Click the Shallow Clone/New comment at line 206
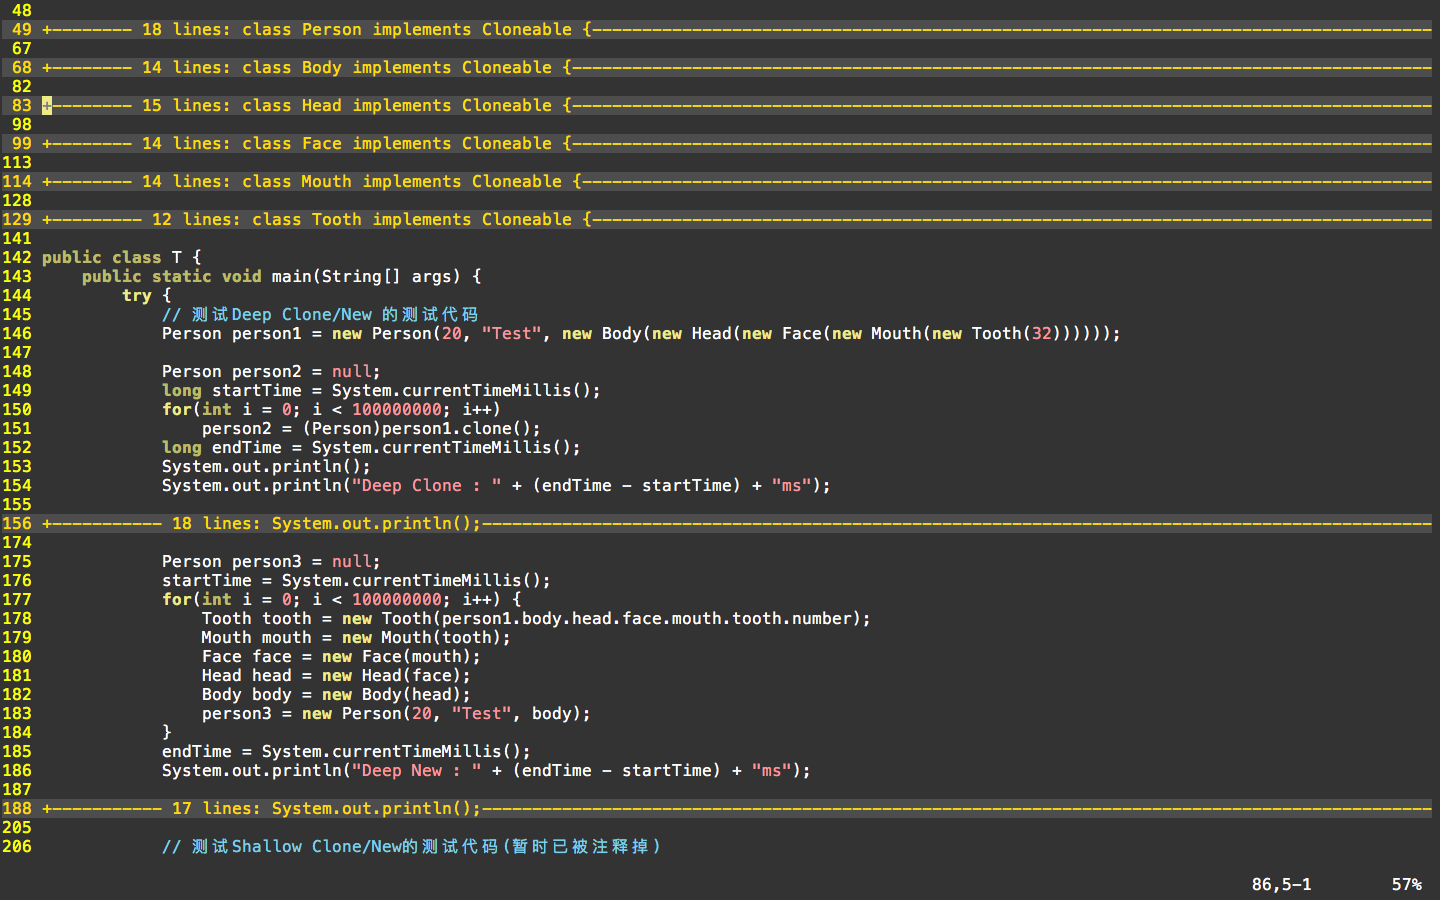The width and height of the screenshot is (1440, 900). pyautogui.click(x=411, y=847)
